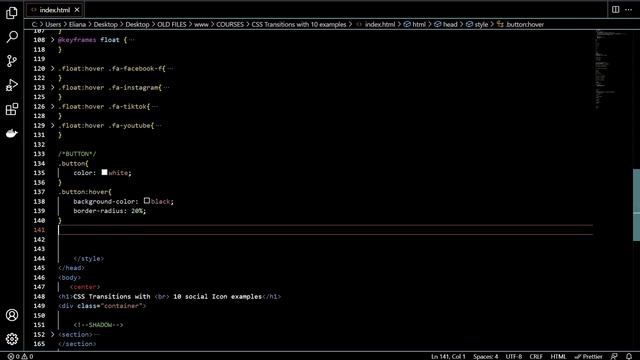The image size is (640, 360).
Task: Open Source Control view
Action: (x=12, y=61)
